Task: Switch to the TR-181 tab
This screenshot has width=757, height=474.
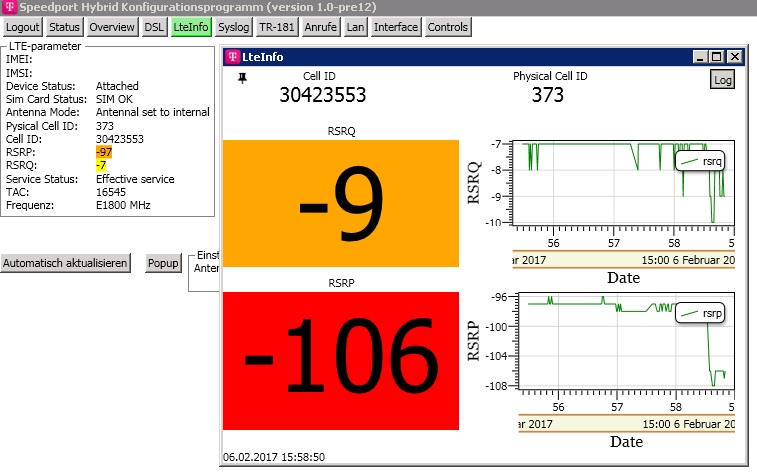Action: (277, 27)
